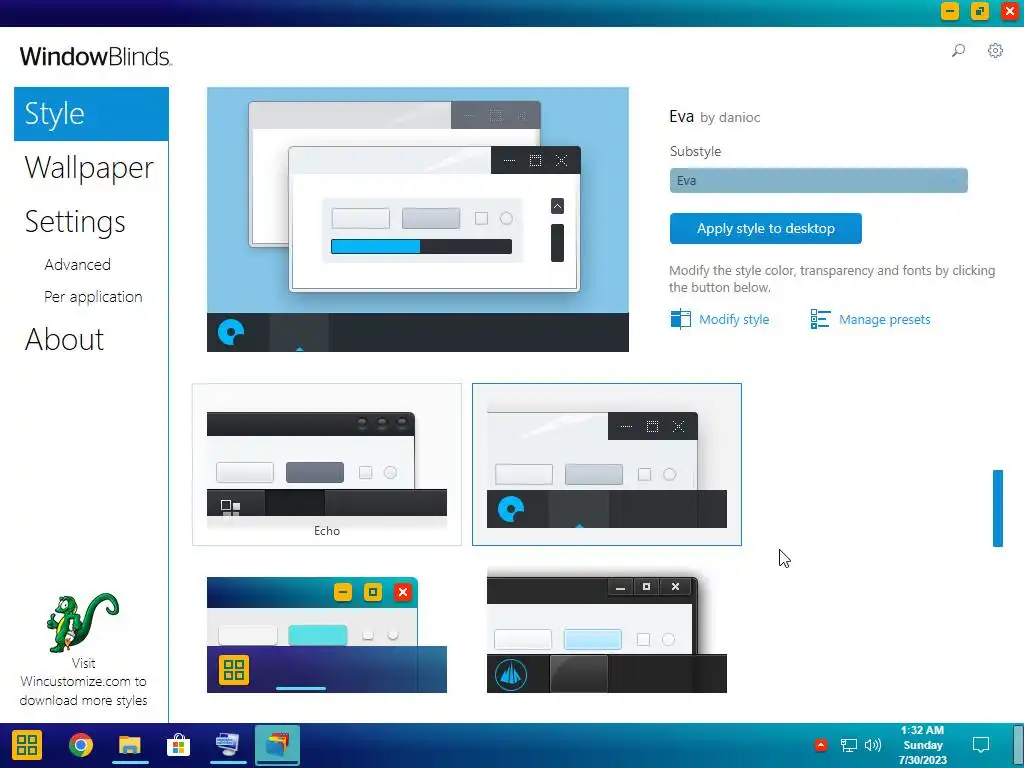The width and height of the screenshot is (1024, 768).
Task: Open the network tray icon
Action: (x=848, y=745)
